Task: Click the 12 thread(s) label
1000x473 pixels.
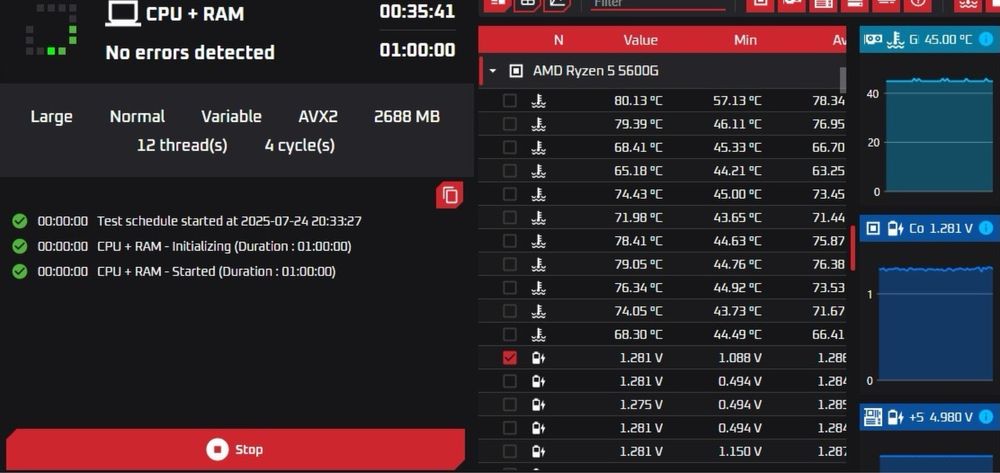Action: pyautogui.click(x=182, y=145)
